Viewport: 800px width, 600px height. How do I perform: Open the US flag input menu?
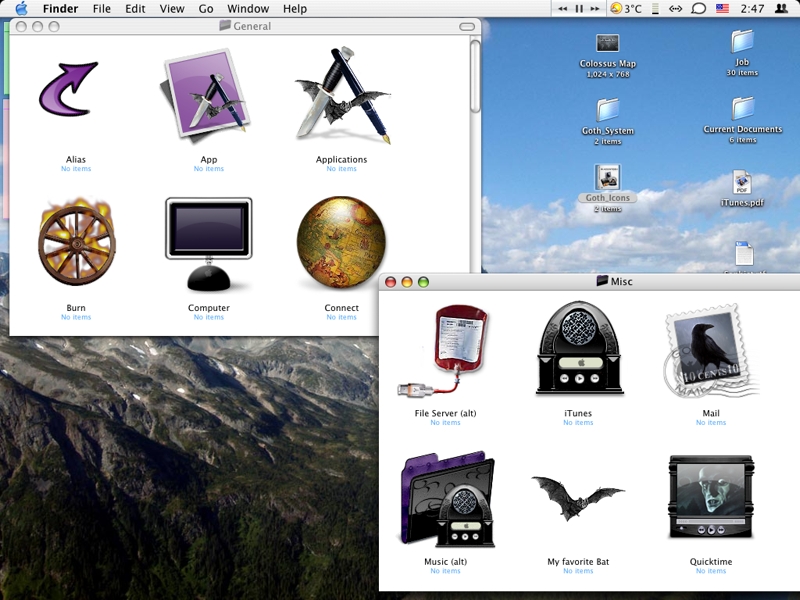(x=721, y=9)
